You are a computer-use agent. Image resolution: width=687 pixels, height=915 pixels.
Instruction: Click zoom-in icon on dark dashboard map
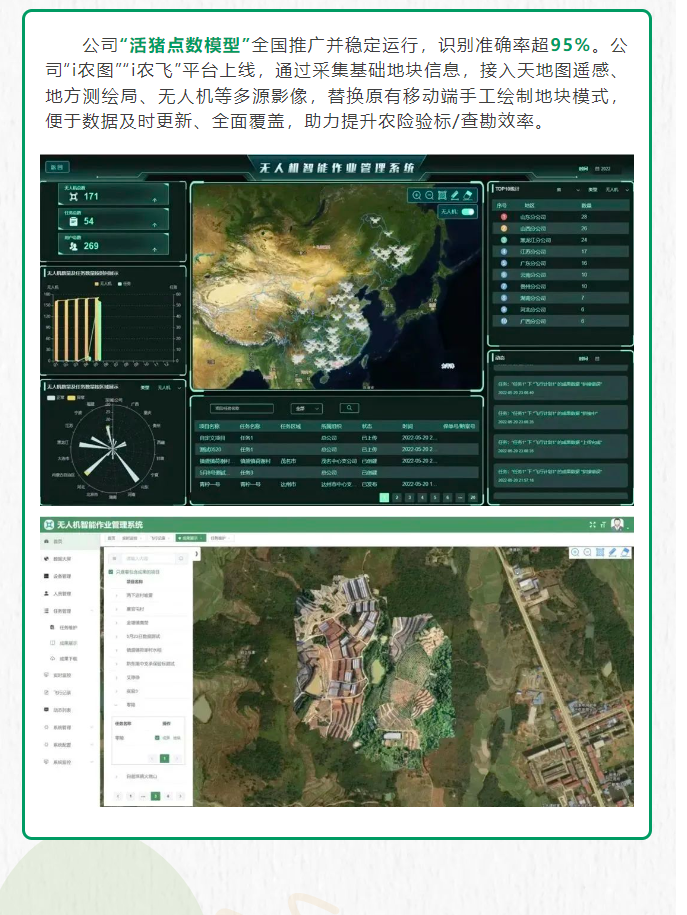[x=416, y=196]
